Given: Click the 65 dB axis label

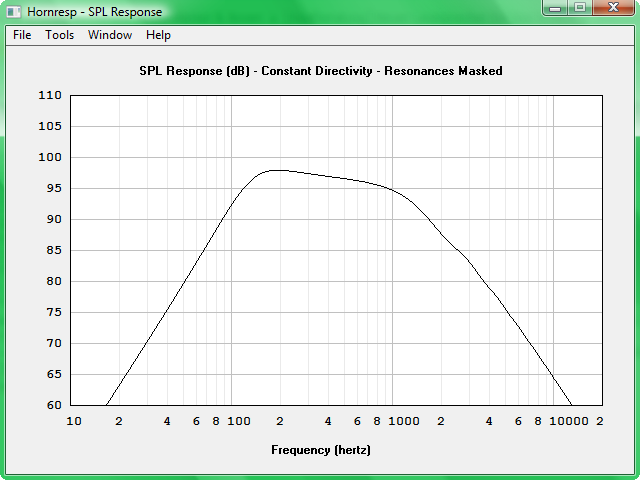Looking at the screenshot, I should 54,374.
